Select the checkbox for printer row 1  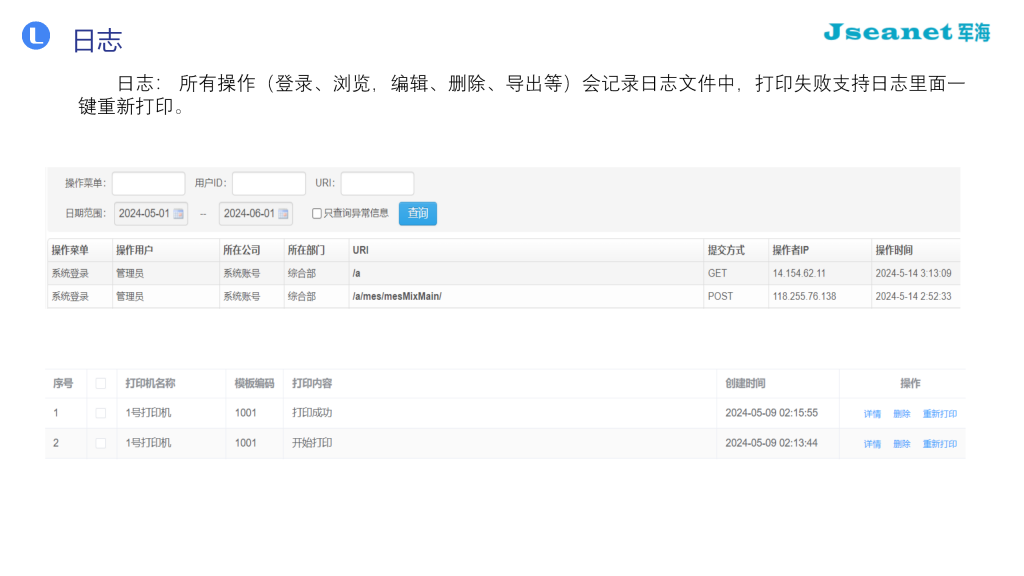coord(101,413)
